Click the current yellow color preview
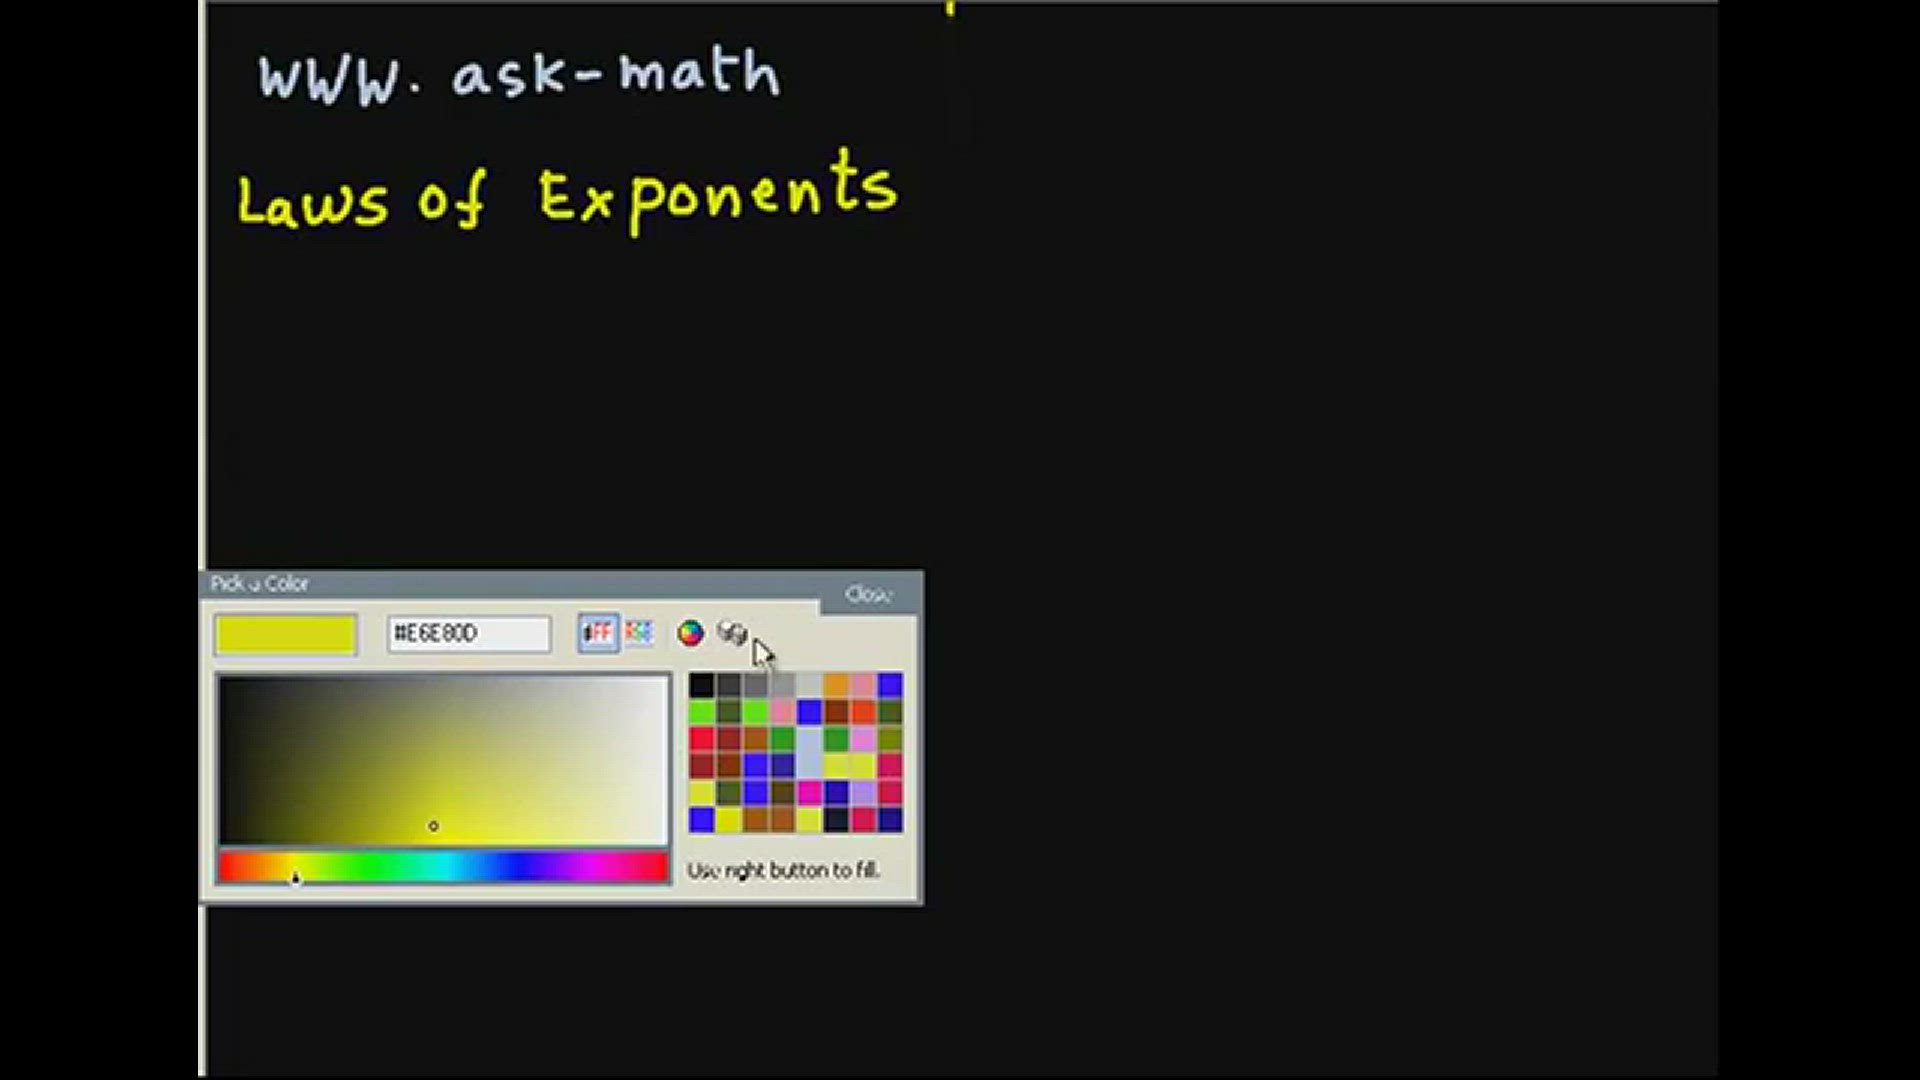The image size is (1920, 1080). pos(286,634)
